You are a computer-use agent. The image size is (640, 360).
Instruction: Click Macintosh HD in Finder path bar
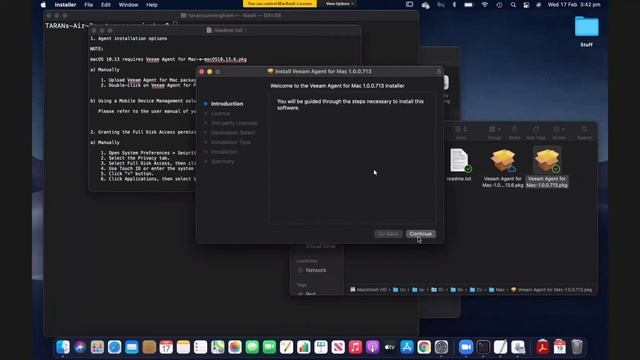(x=368, y=290)
